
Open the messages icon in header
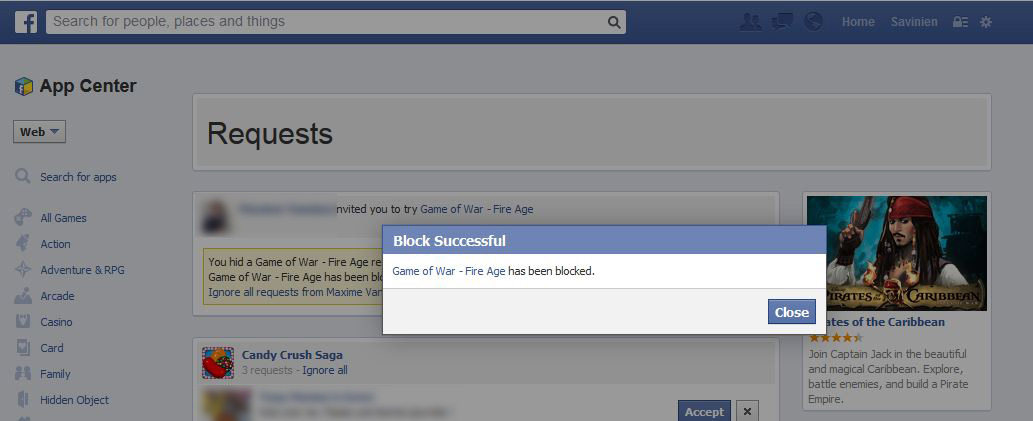(x=782, y=22)
